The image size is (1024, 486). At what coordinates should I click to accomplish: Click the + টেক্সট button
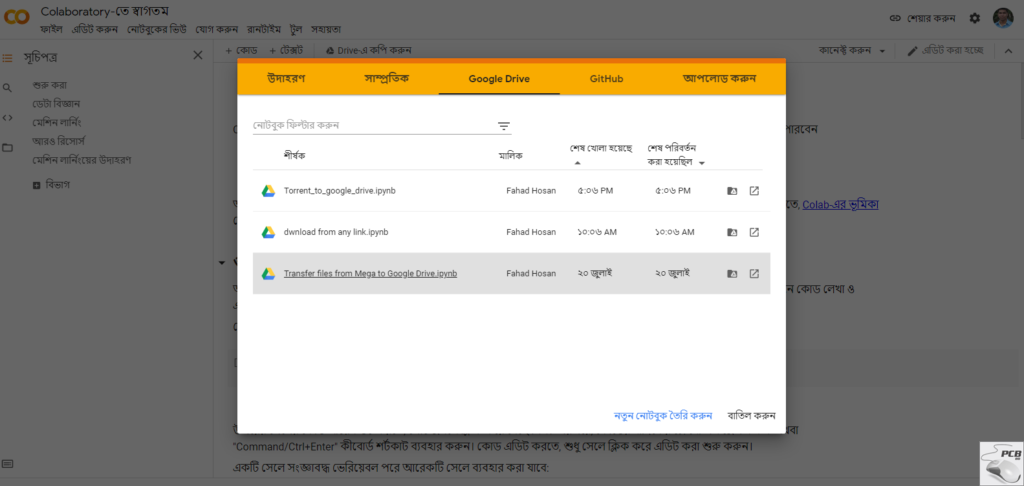(x=286, y=50)
